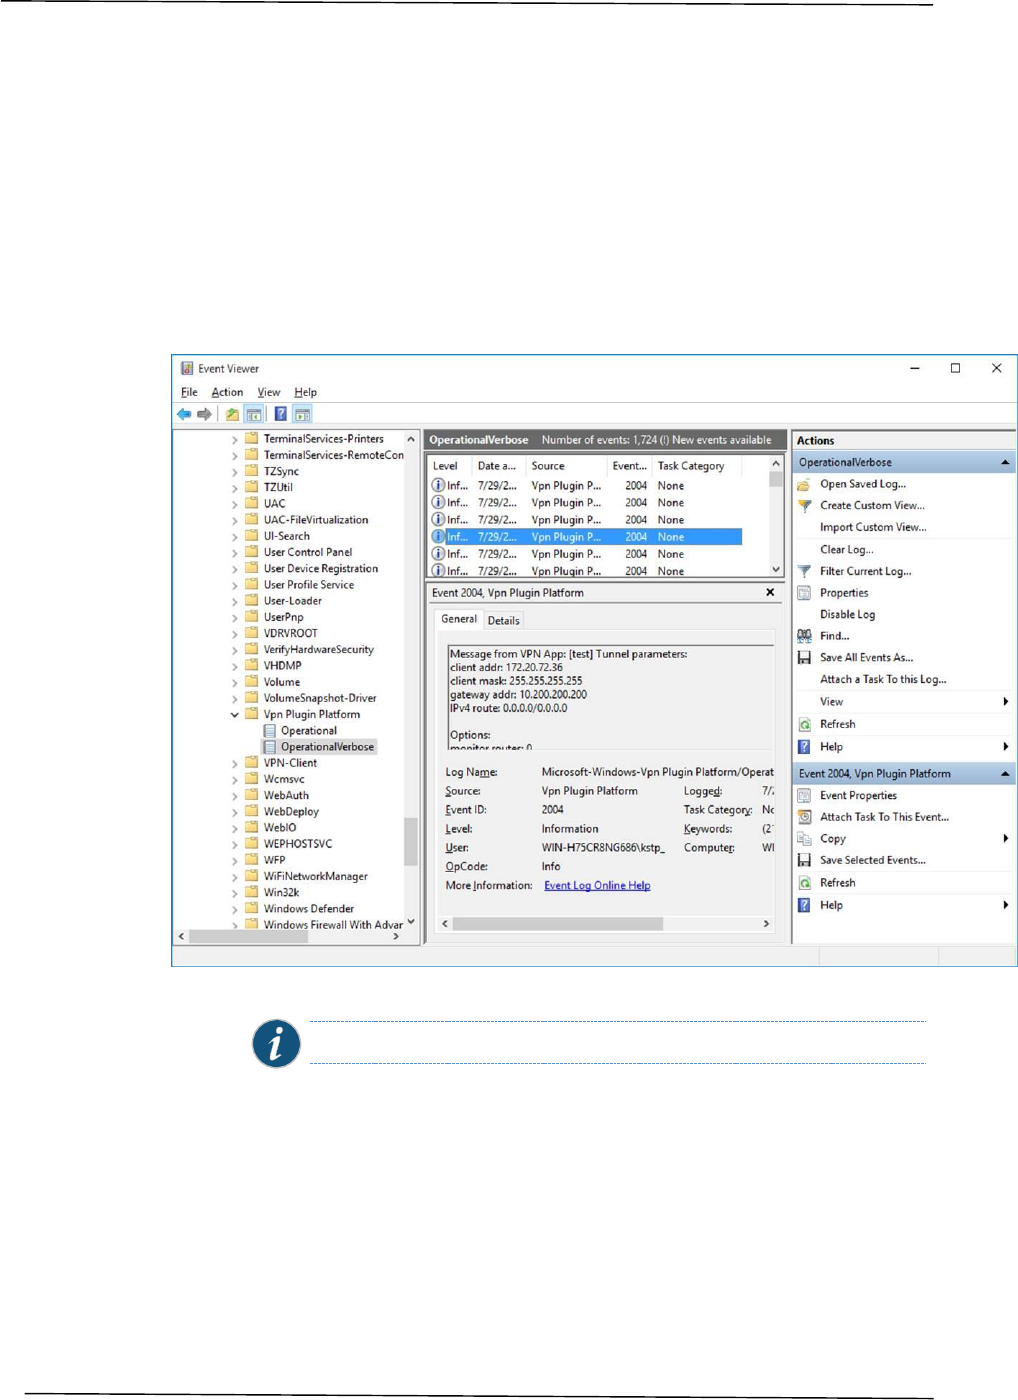Click the Save Selected Events disk icon
1018x1400 pixels.
pyautogui.click(x=804, y=861)
